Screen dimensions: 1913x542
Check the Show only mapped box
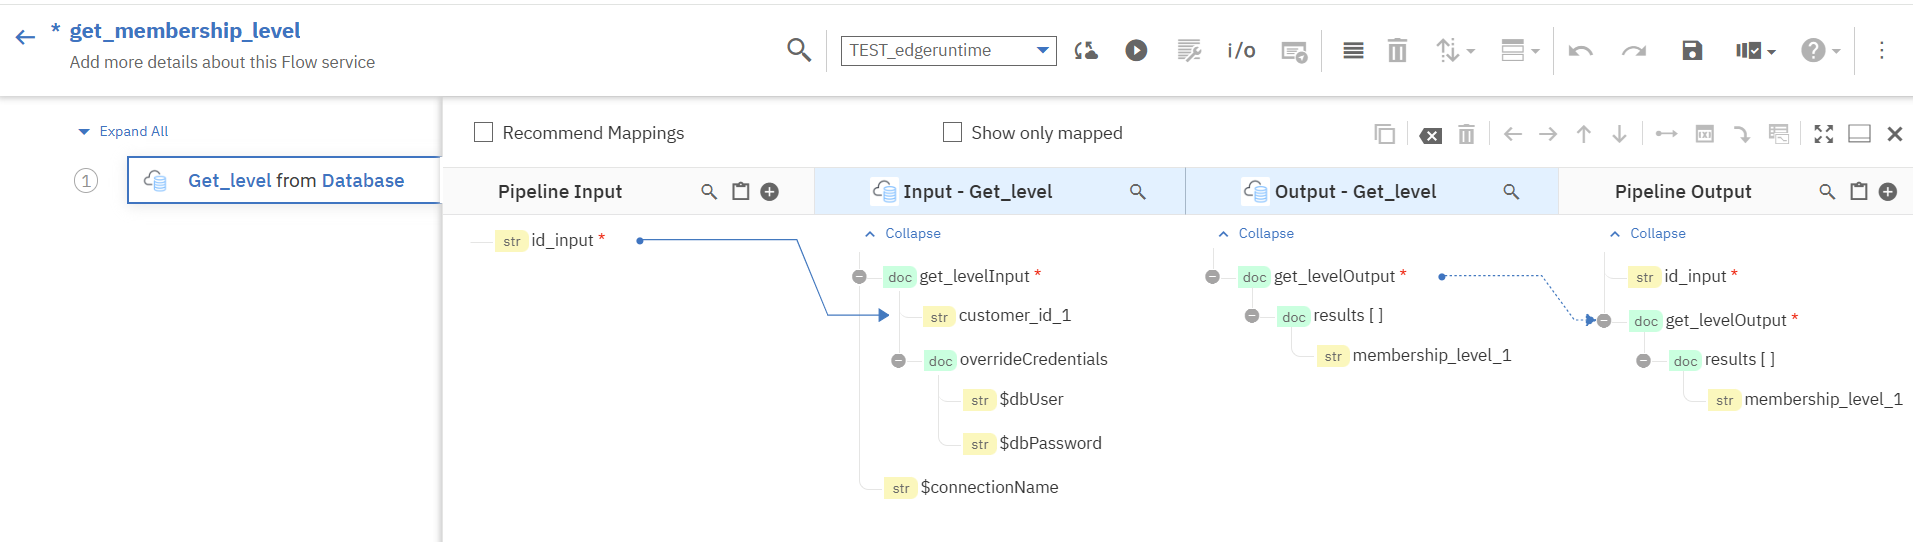point(952,132)
